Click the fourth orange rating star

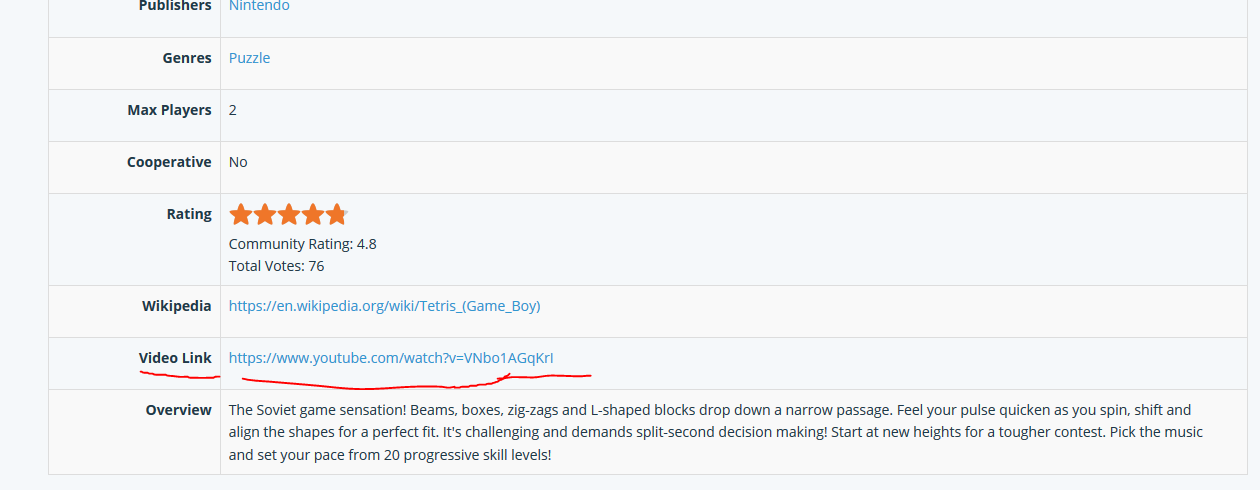[x=312, y=214]
